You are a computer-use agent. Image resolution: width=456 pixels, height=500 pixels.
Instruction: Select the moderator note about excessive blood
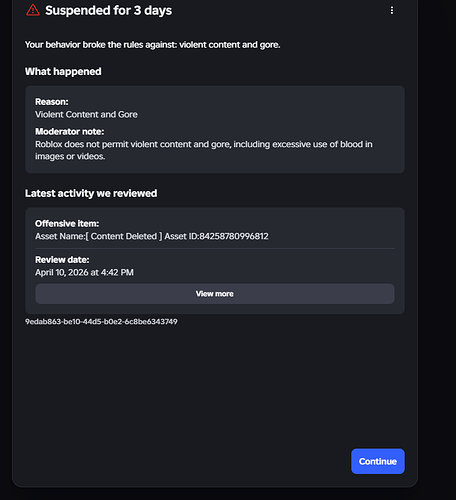pyautogui.click(x=204, y=150)
